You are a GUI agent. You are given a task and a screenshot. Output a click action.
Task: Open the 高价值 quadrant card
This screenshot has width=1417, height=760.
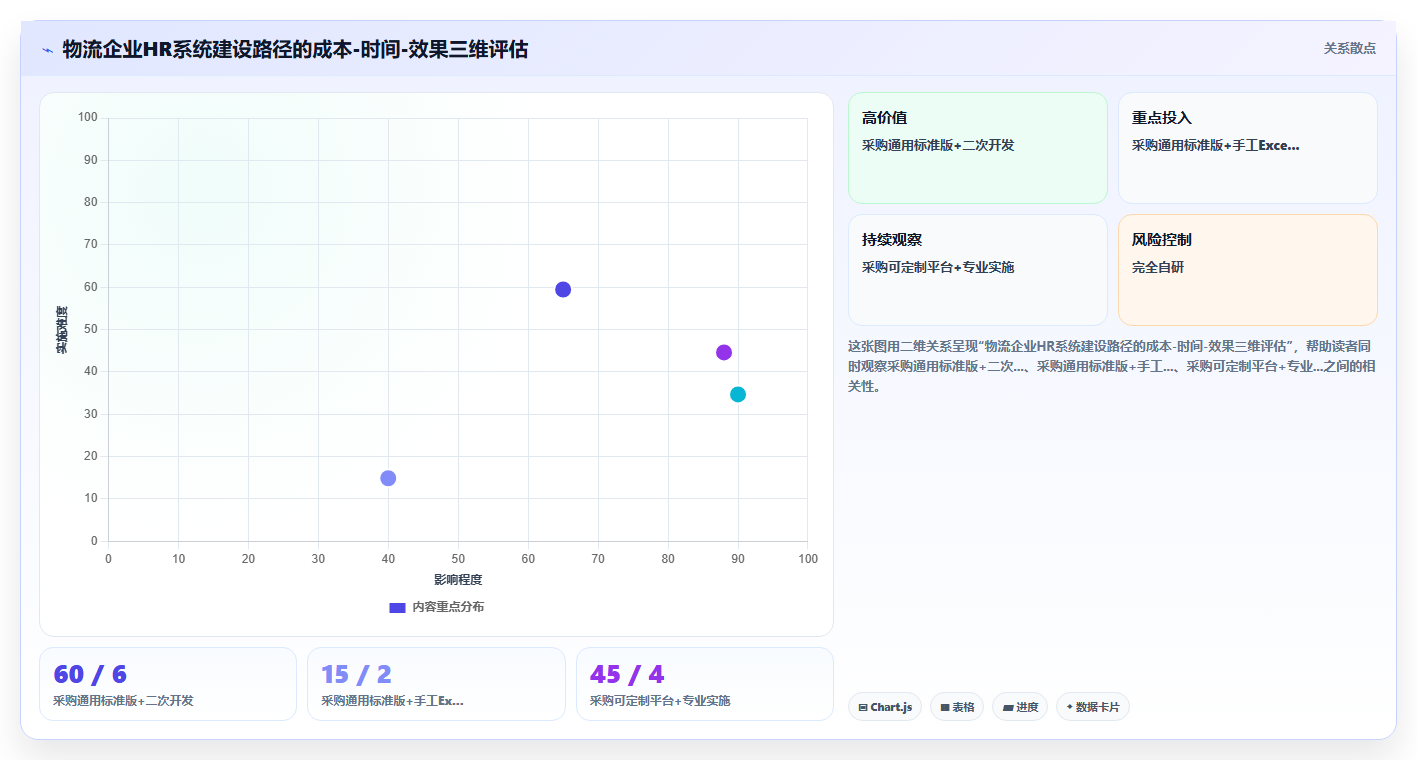[978, 148]
